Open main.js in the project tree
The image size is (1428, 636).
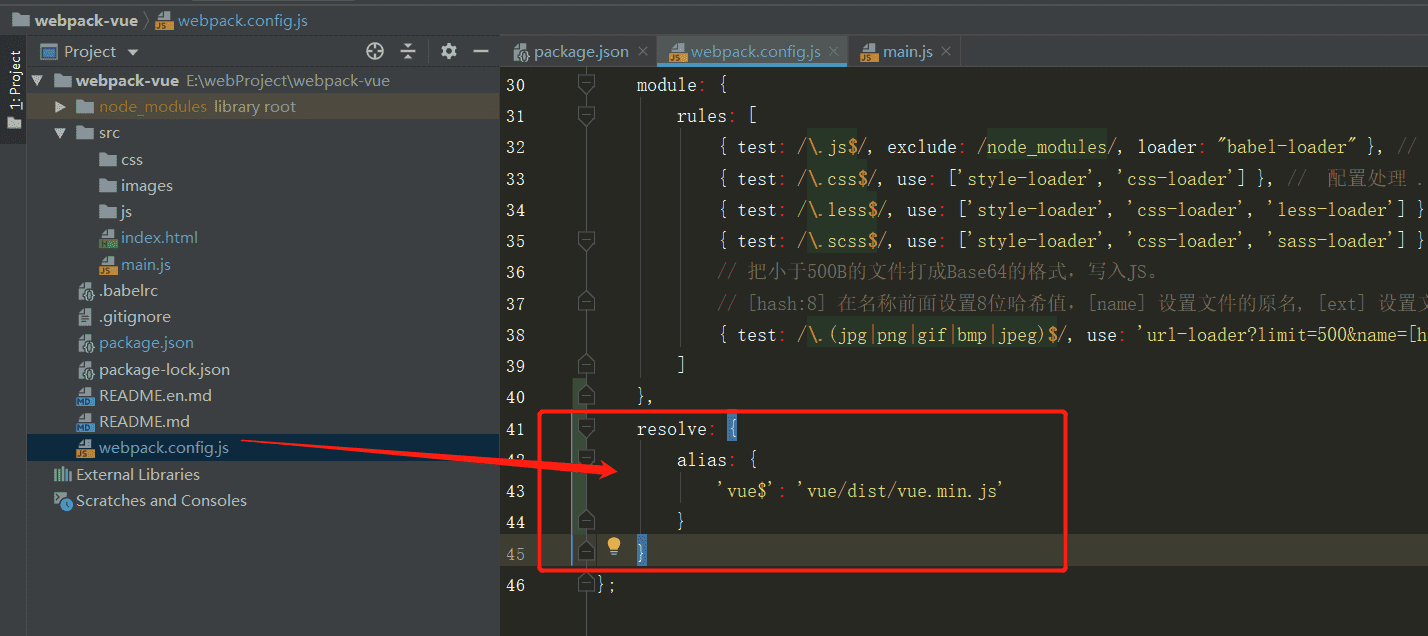coord(135,265)
